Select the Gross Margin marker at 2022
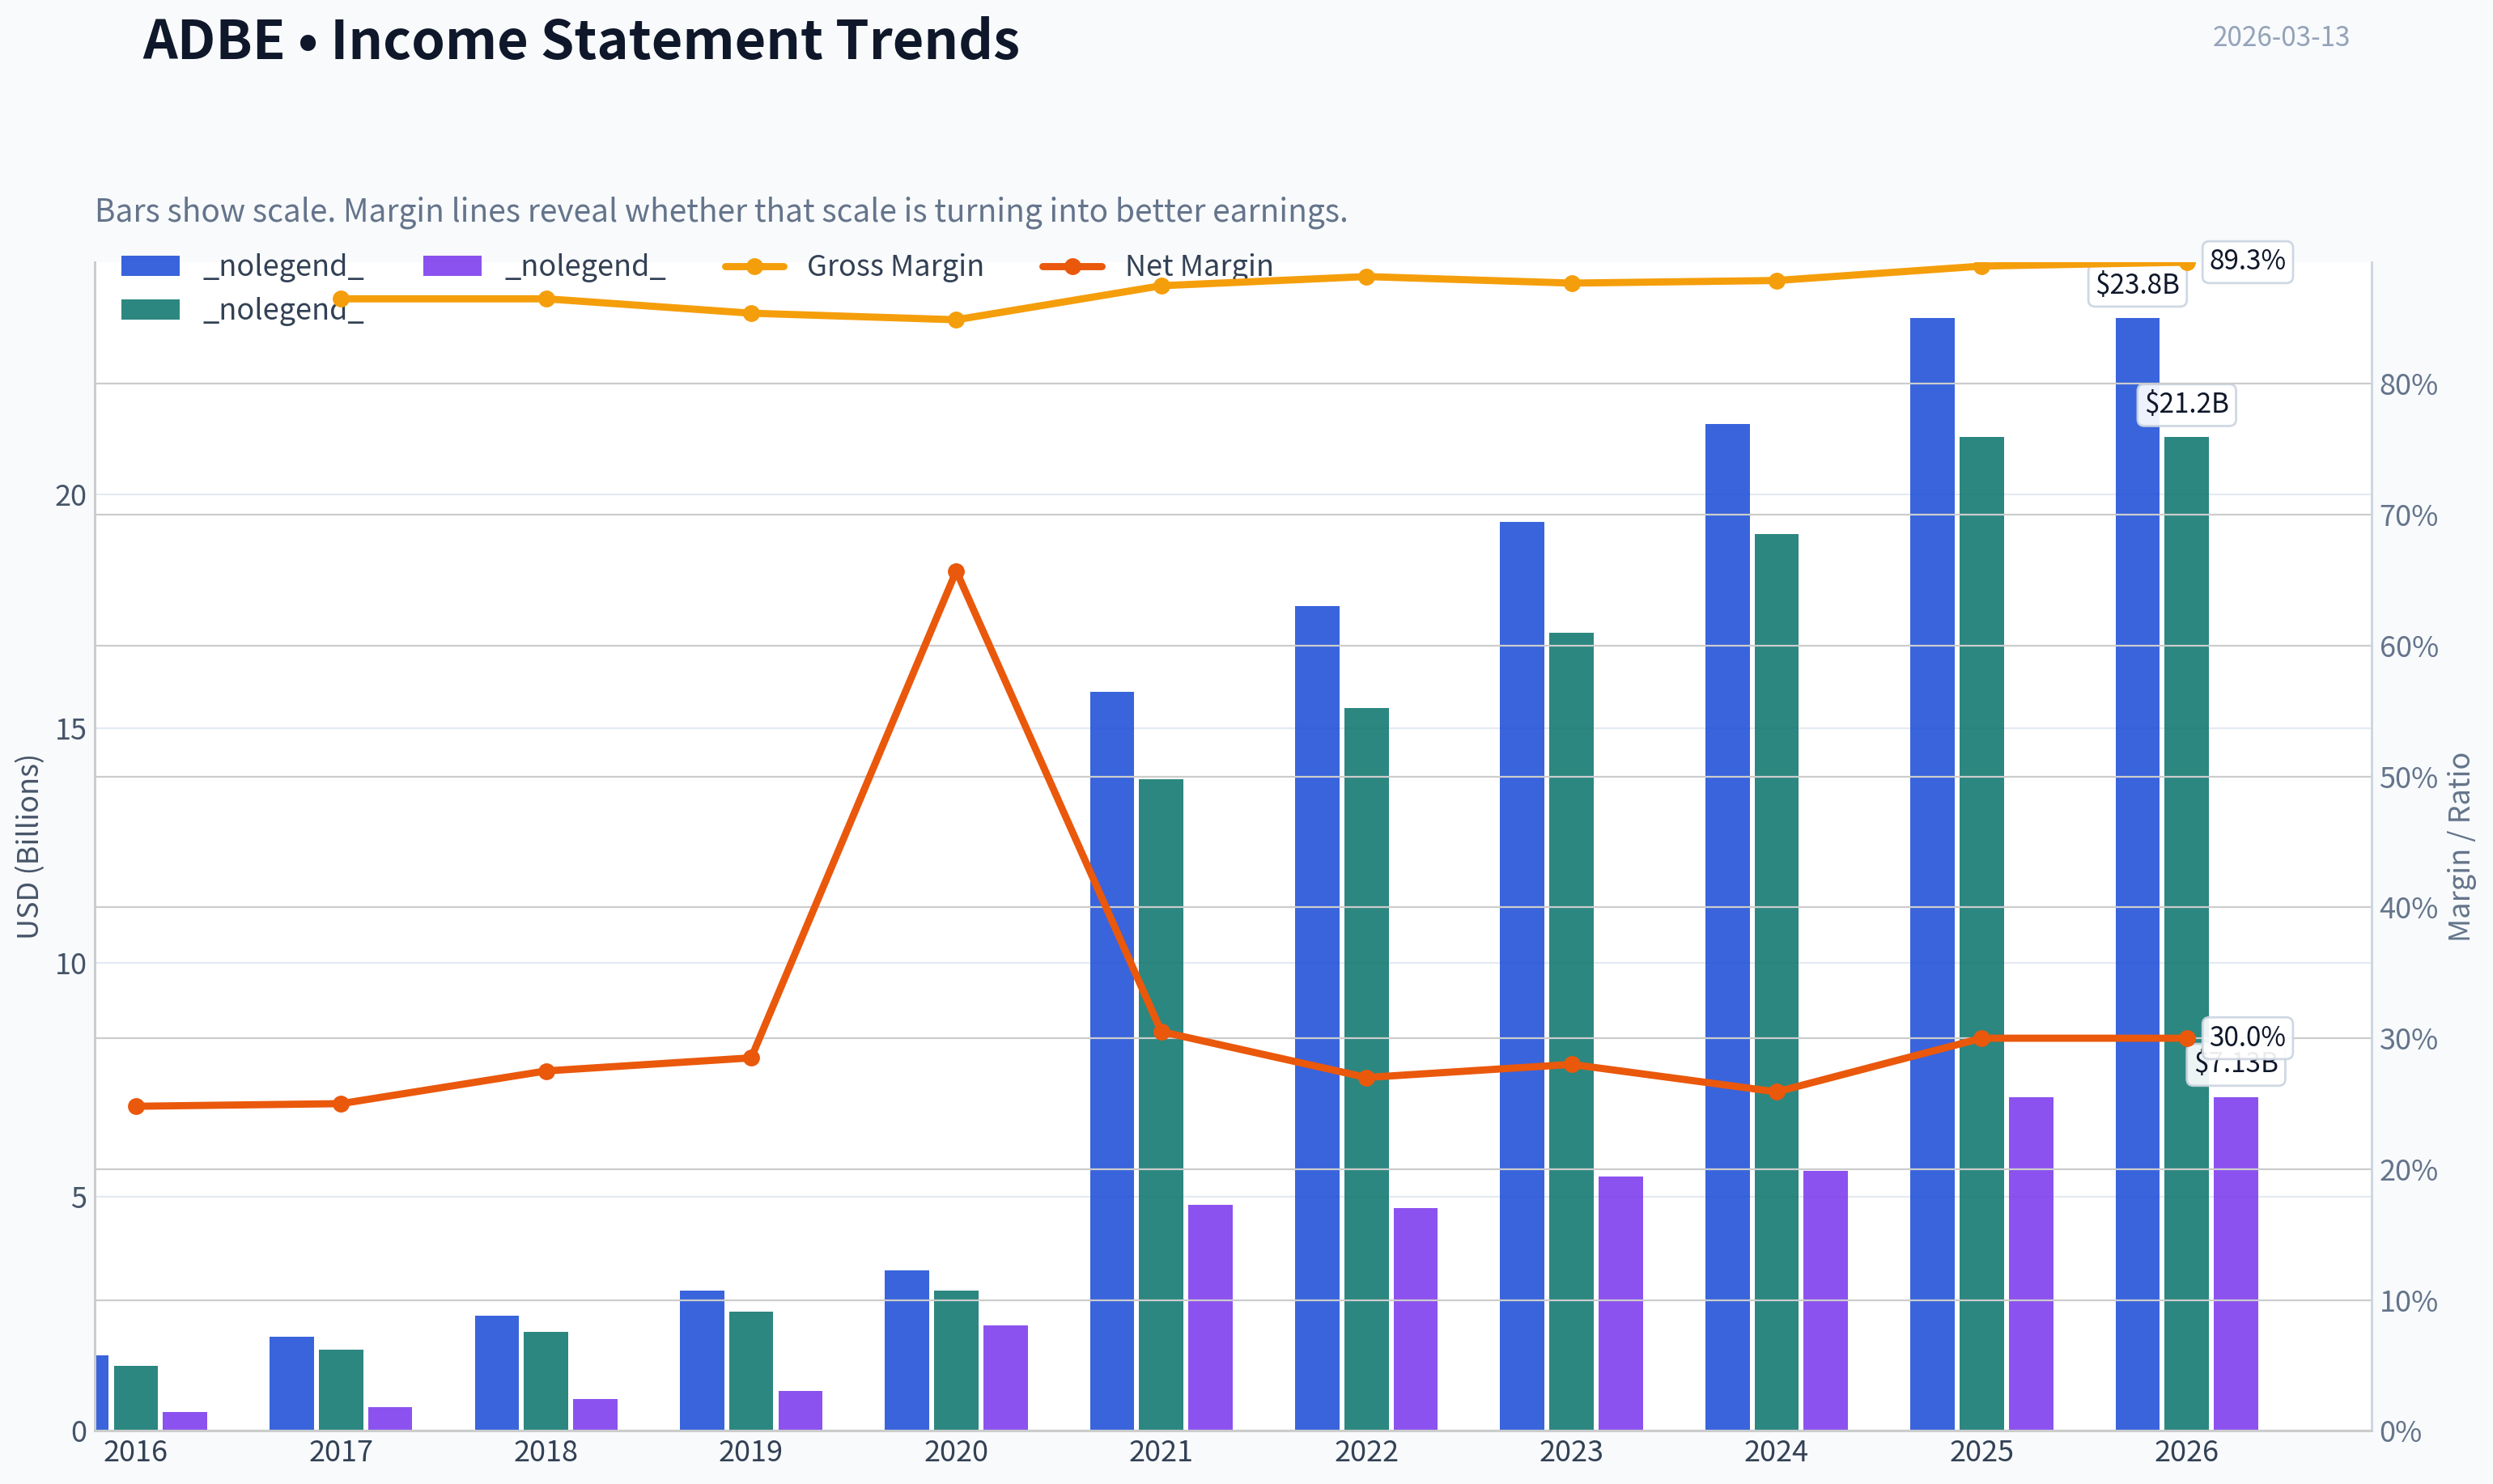Viewport: 2493px width, 1484px height. pos(1367,277)
